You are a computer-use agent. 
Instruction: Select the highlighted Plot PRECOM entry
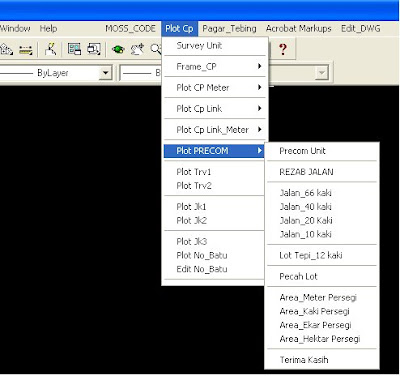pyautogui.click(x=214, y=151)
